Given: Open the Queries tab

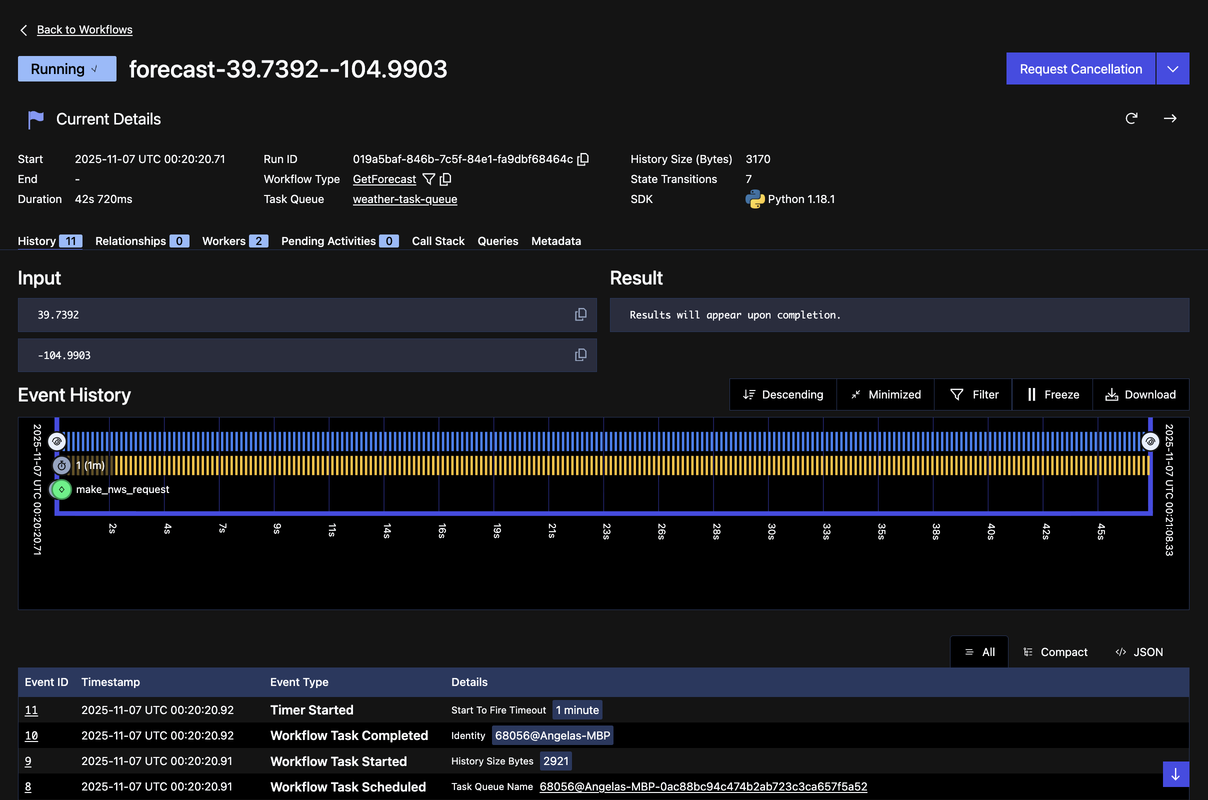Looking at the screenshot, I should [x=498, y=241].
